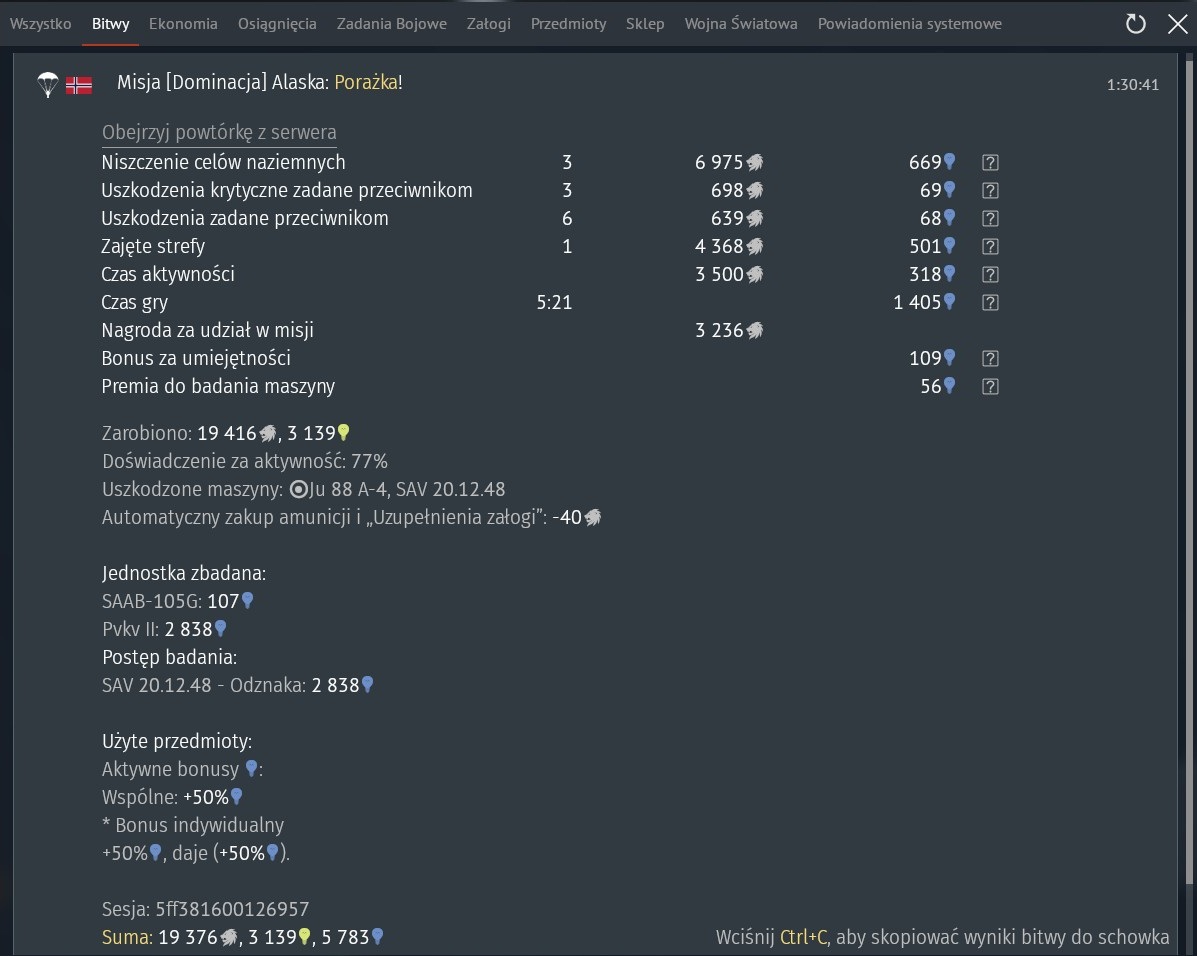Open help icon beside Zajęte strefy

[990, 246]
